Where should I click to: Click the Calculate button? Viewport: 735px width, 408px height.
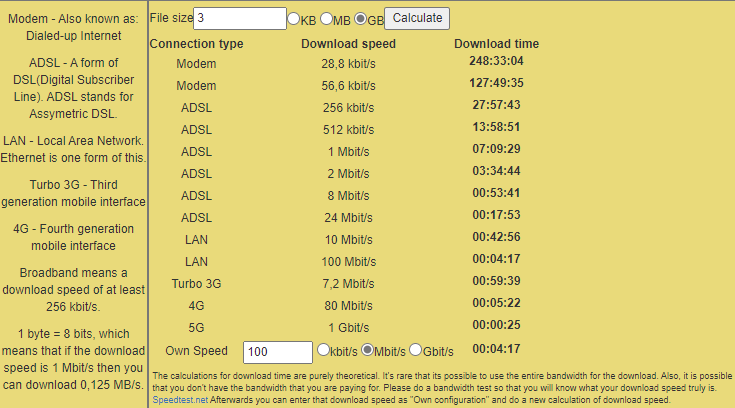(x=417, y=18)
